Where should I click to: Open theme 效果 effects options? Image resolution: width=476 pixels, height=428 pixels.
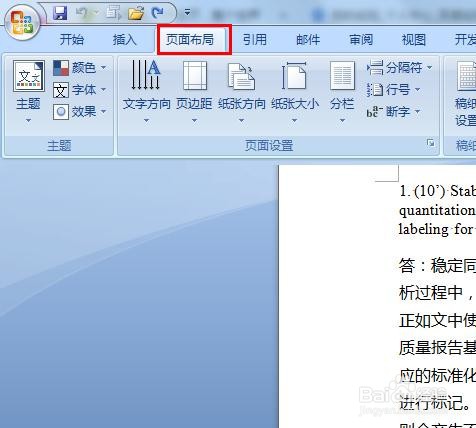coord(79,112)
